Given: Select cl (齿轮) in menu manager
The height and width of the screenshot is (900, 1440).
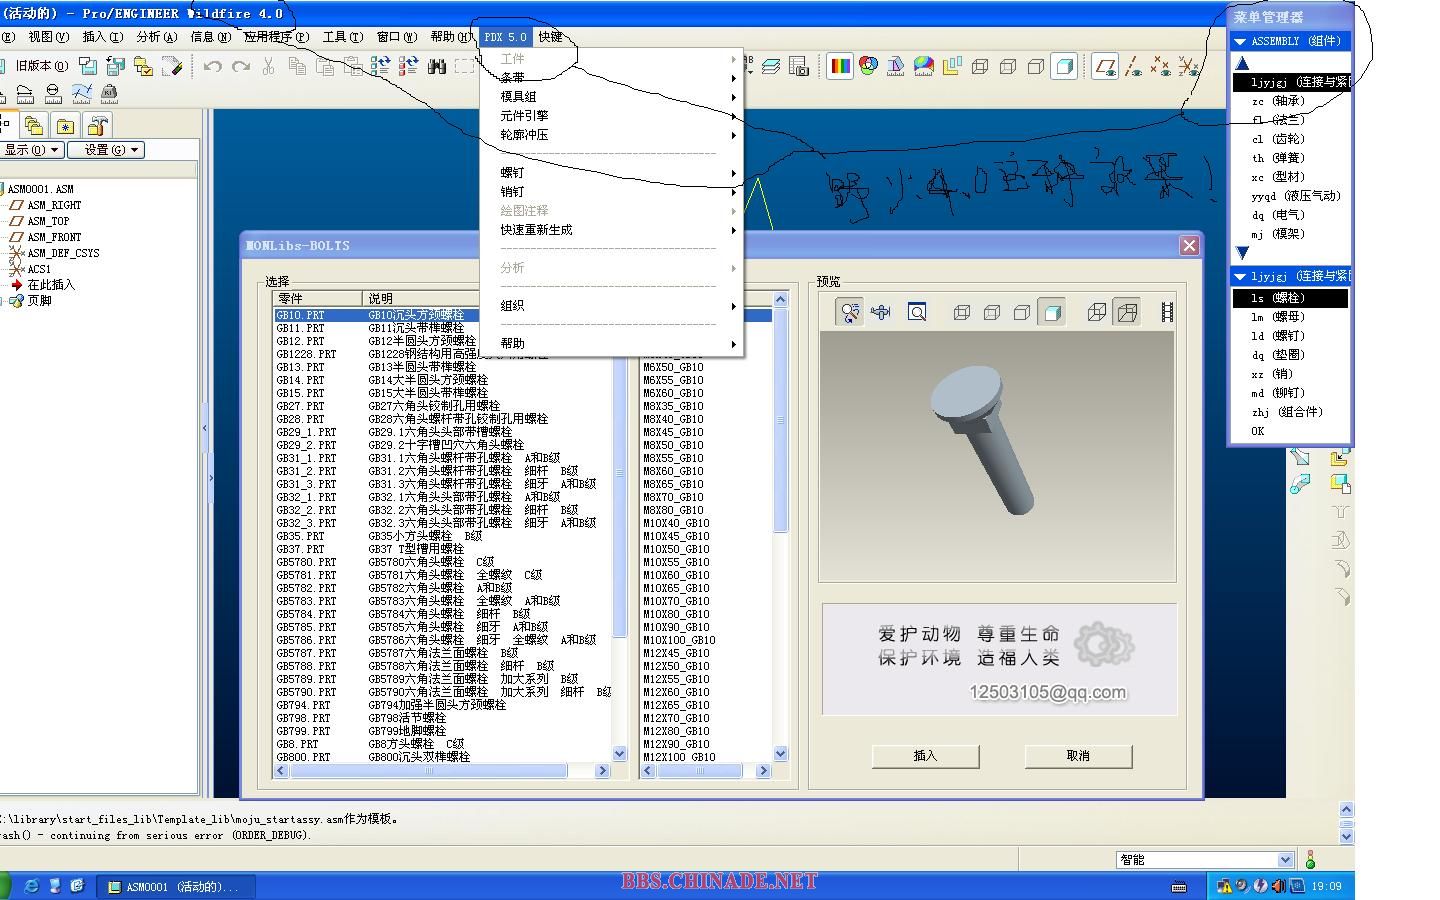Looking at the screenshot, I should [1290, 139].
